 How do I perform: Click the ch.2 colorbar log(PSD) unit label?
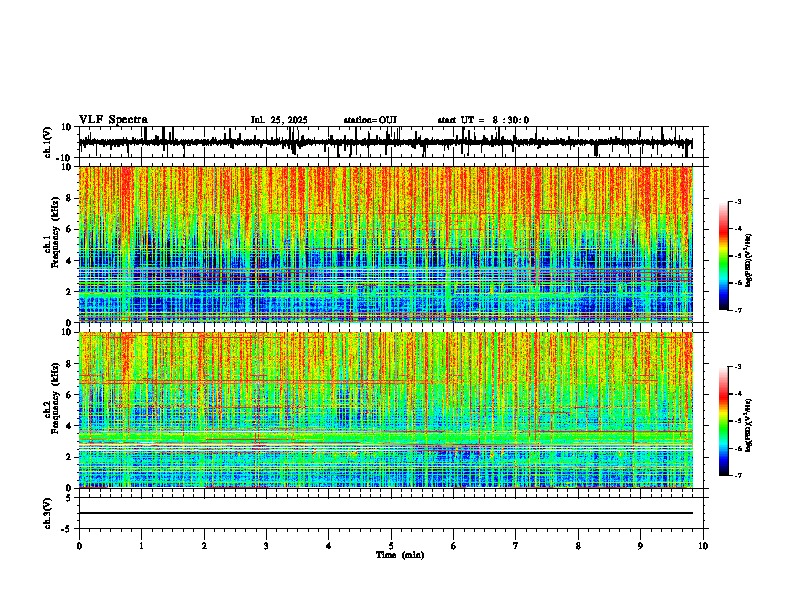(x=748, y=425)
